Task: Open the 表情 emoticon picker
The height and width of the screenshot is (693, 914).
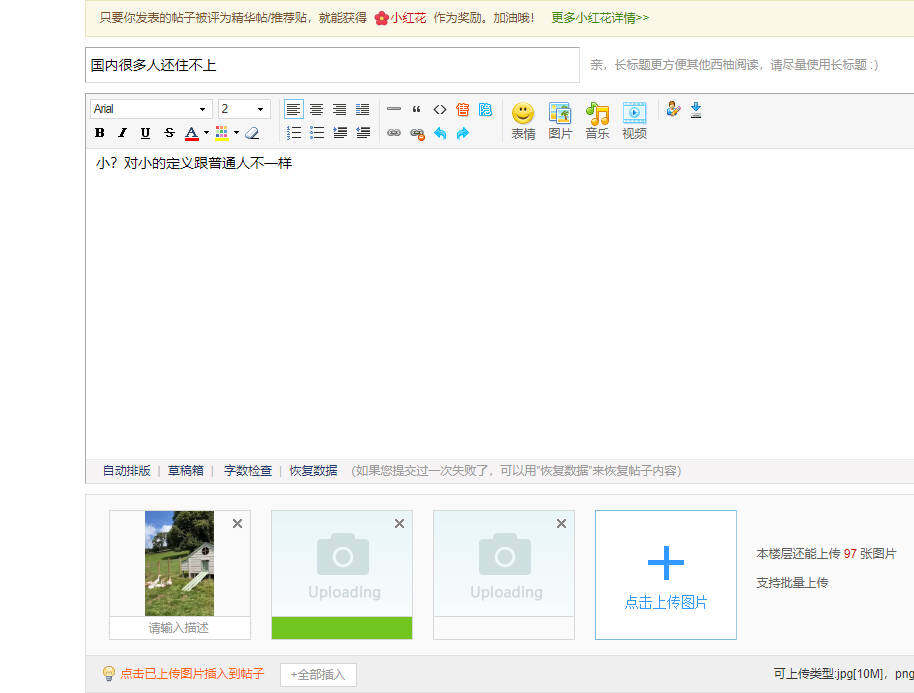Action: pos(523,121)
